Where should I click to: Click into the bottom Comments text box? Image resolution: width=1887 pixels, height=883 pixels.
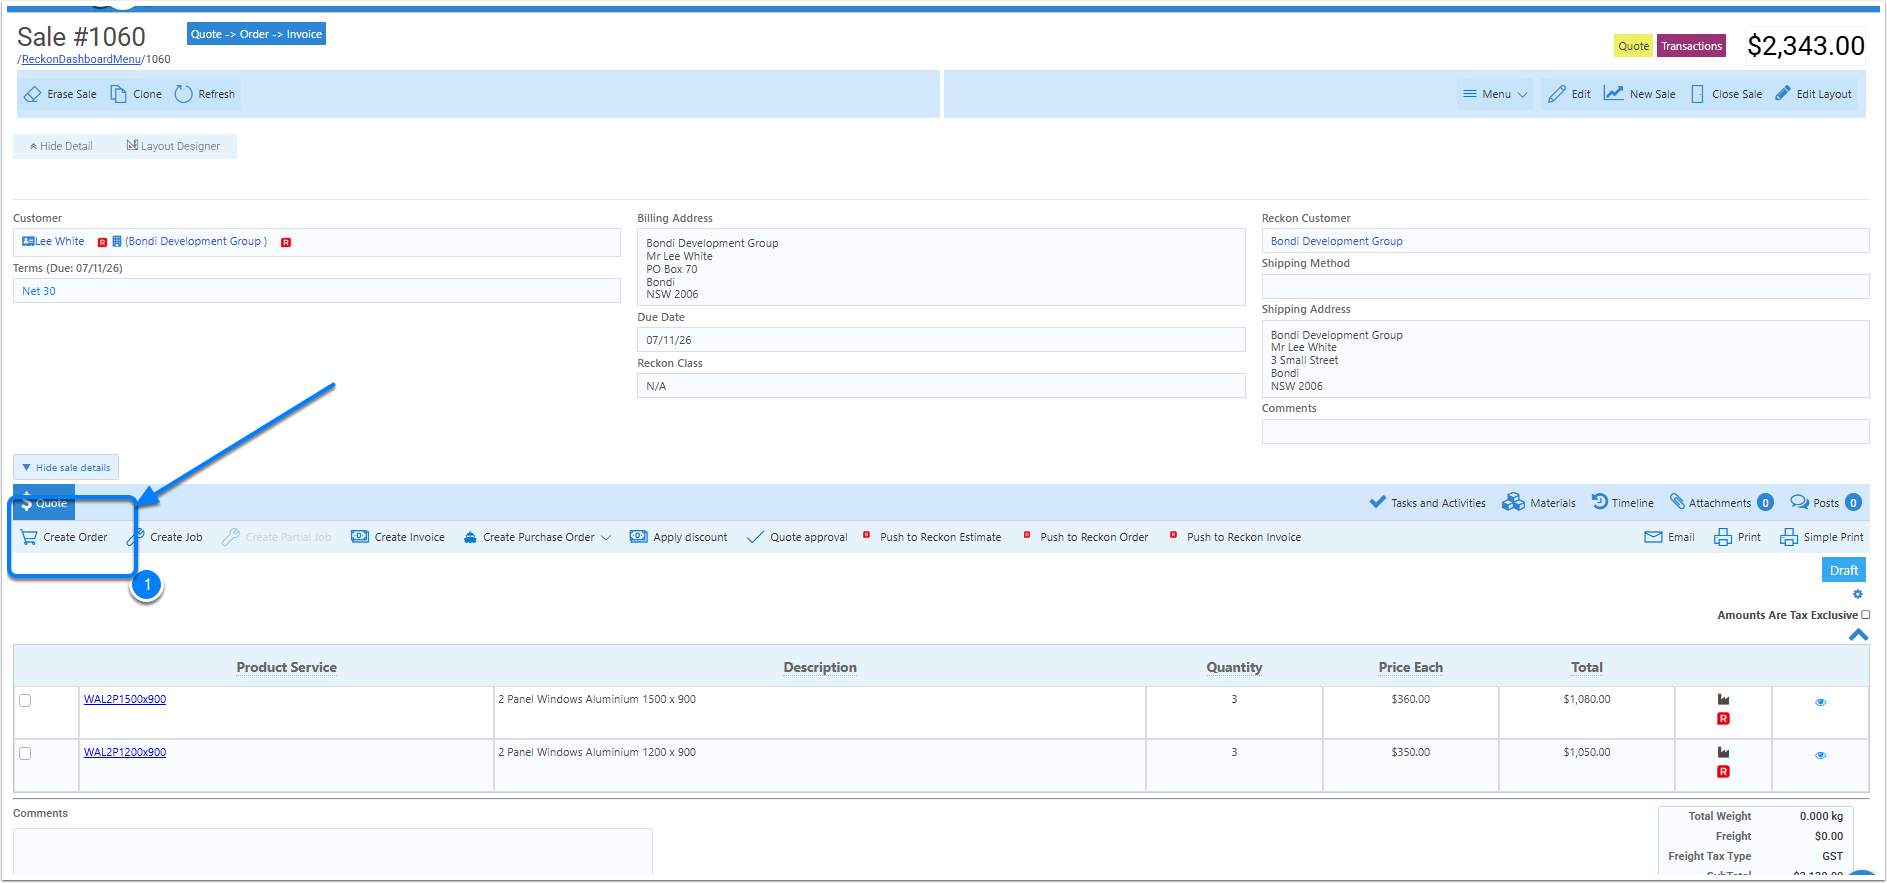pyautogui.click(x=332, y=851)
